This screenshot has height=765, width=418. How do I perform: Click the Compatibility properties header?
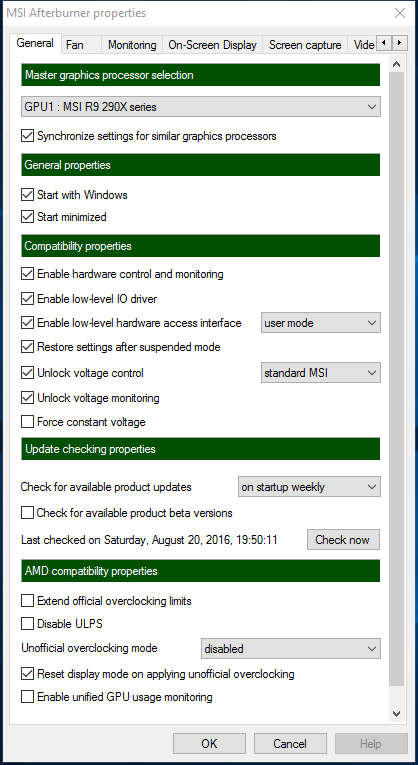[200, 246]
